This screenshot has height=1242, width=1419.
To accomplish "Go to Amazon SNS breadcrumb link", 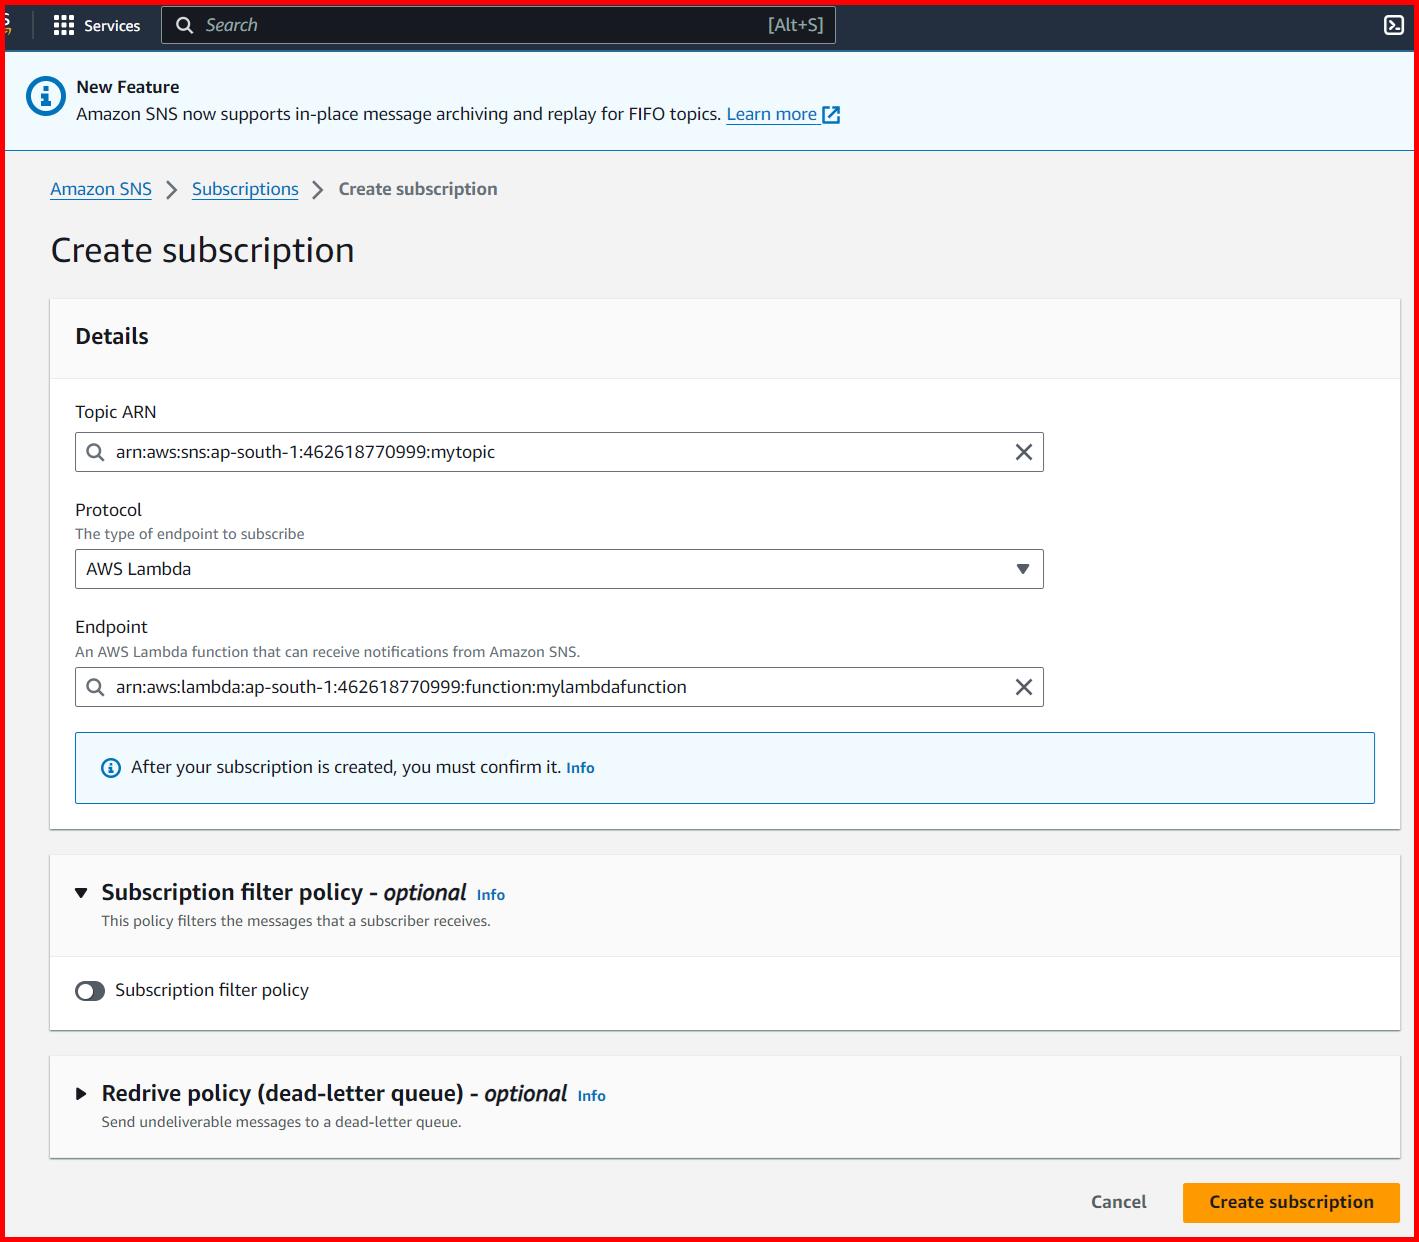I will 101,189.
